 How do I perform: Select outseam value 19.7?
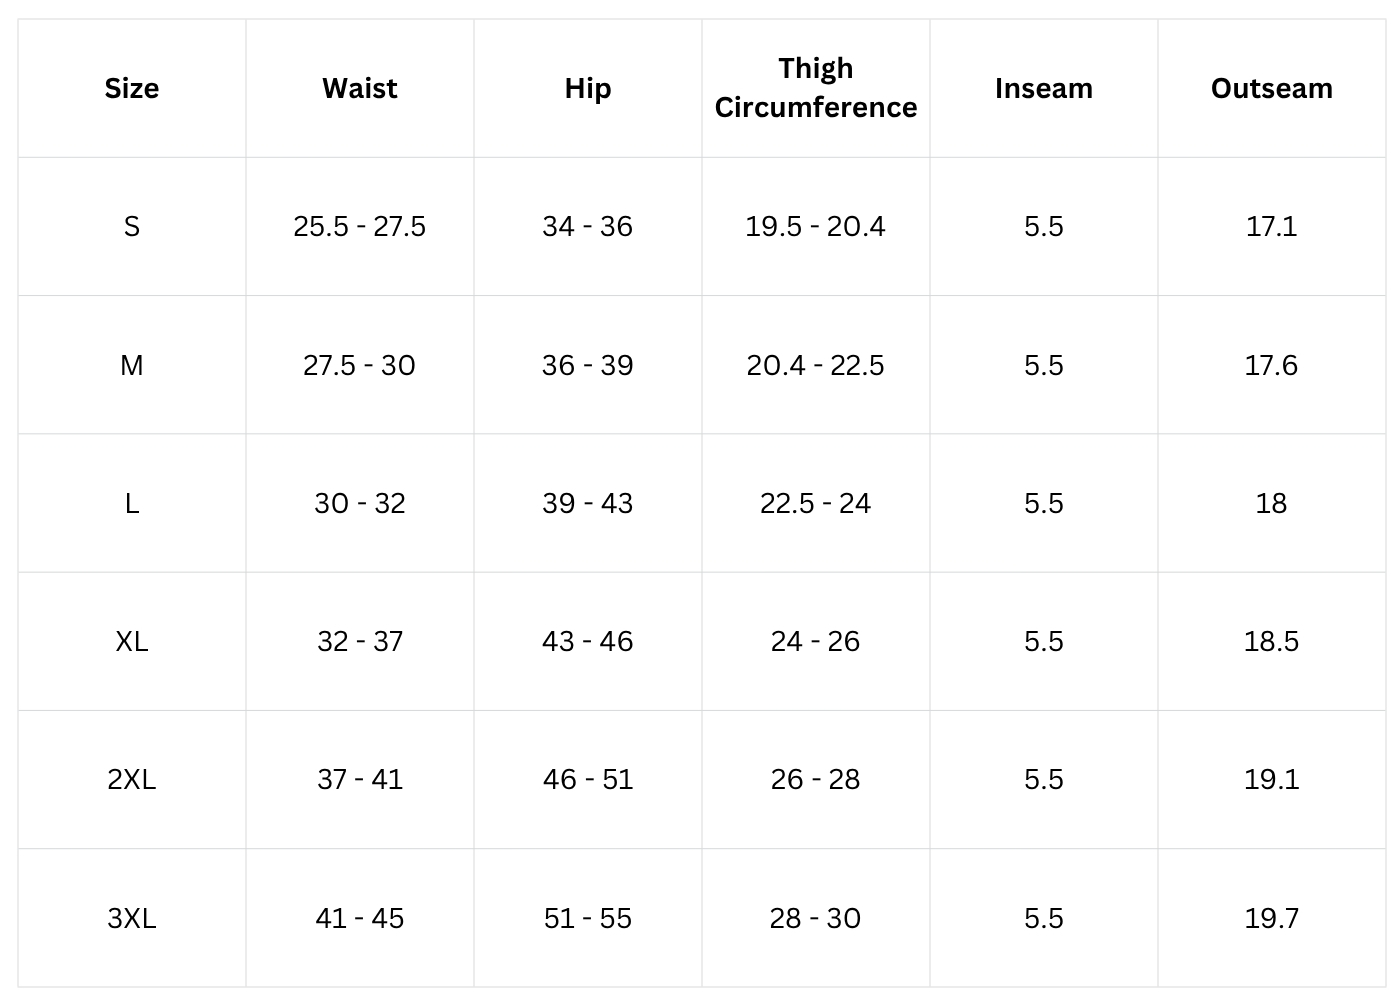1272,918
